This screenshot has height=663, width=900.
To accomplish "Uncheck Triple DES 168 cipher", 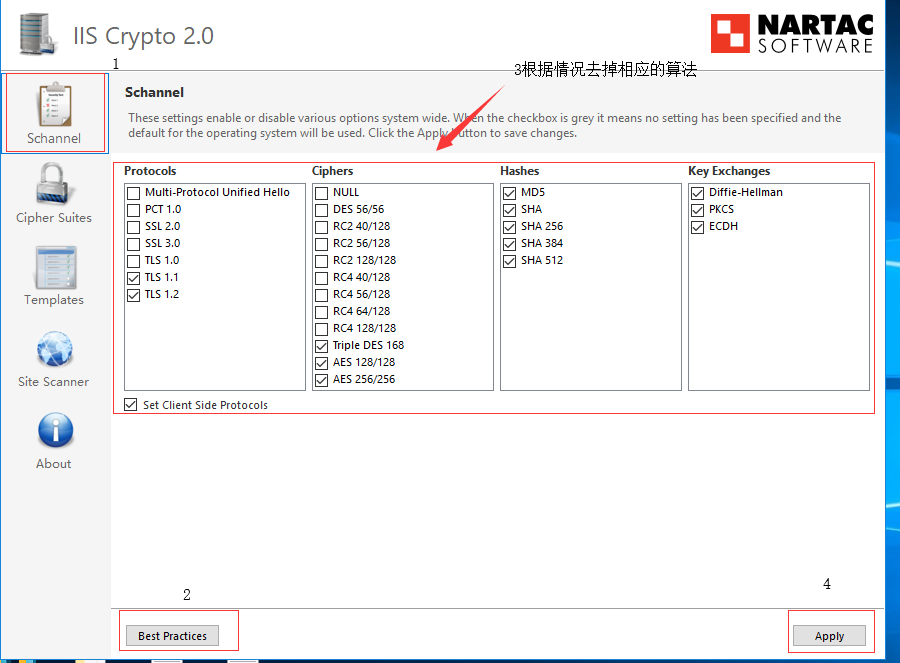I will point(321,346).
